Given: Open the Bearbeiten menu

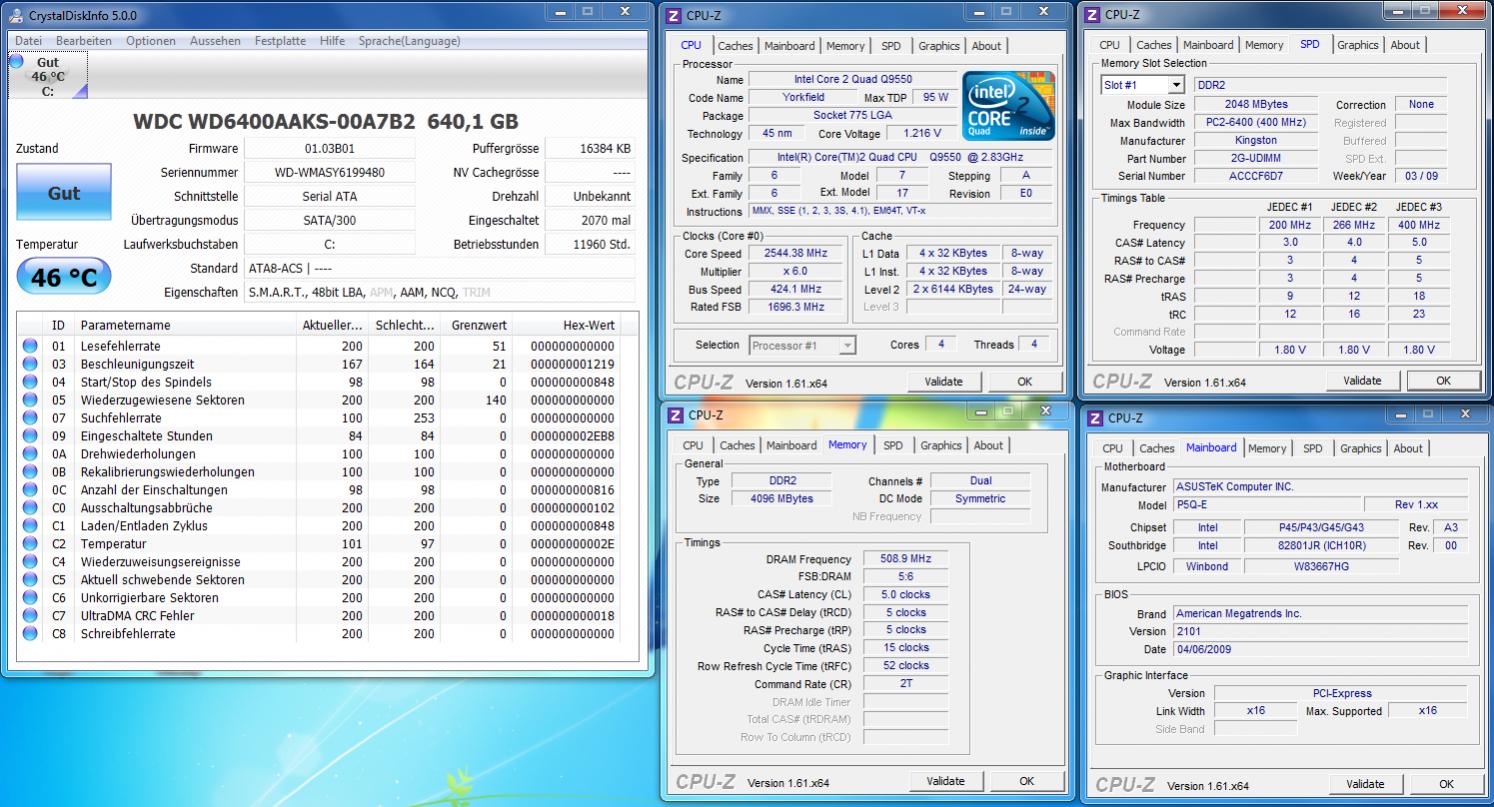Looking at the screenshot, I should pyautogui.click(x=84, y=41).
